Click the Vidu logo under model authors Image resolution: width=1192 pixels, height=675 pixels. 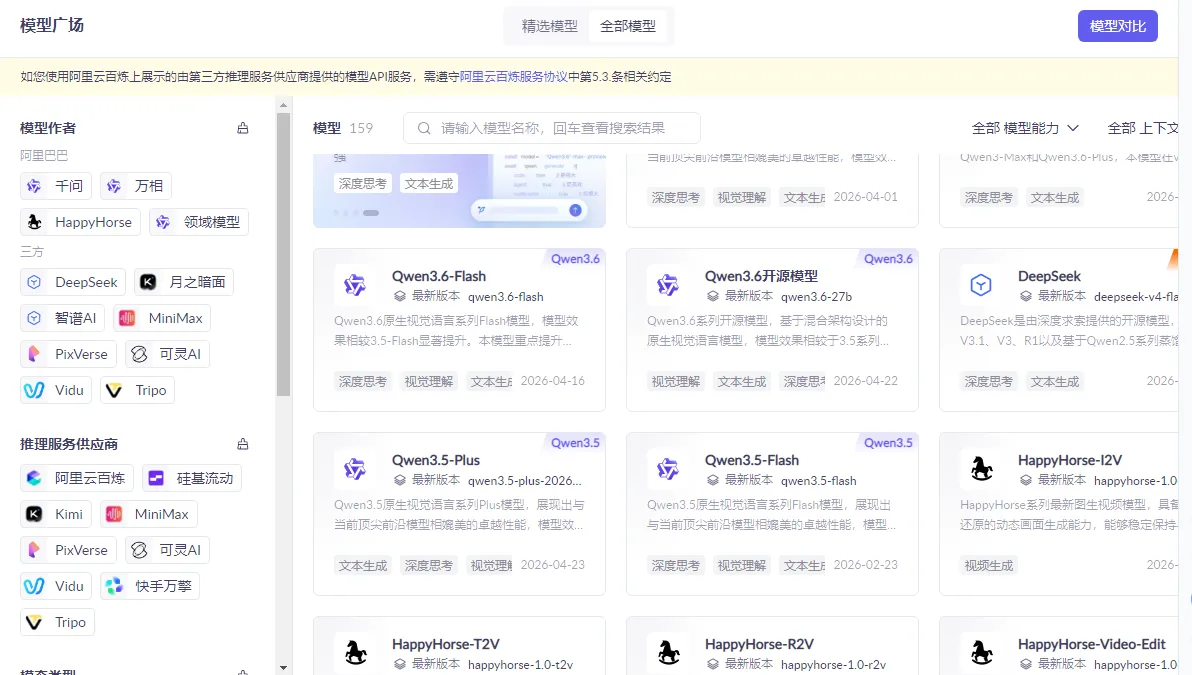coord(34,390)
